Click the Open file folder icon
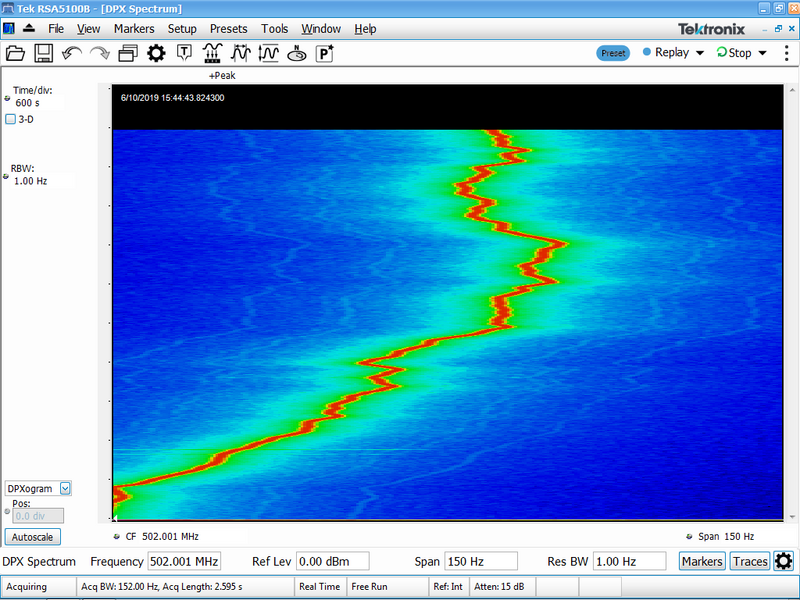Viewport: 800px width, 600px height. point(15,53)
